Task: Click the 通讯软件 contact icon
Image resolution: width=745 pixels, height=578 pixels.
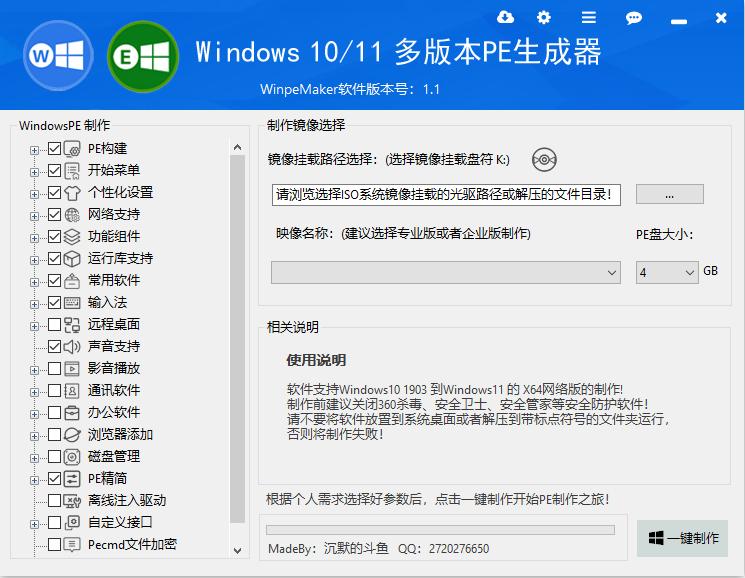Action: click(x=72, y=391)
